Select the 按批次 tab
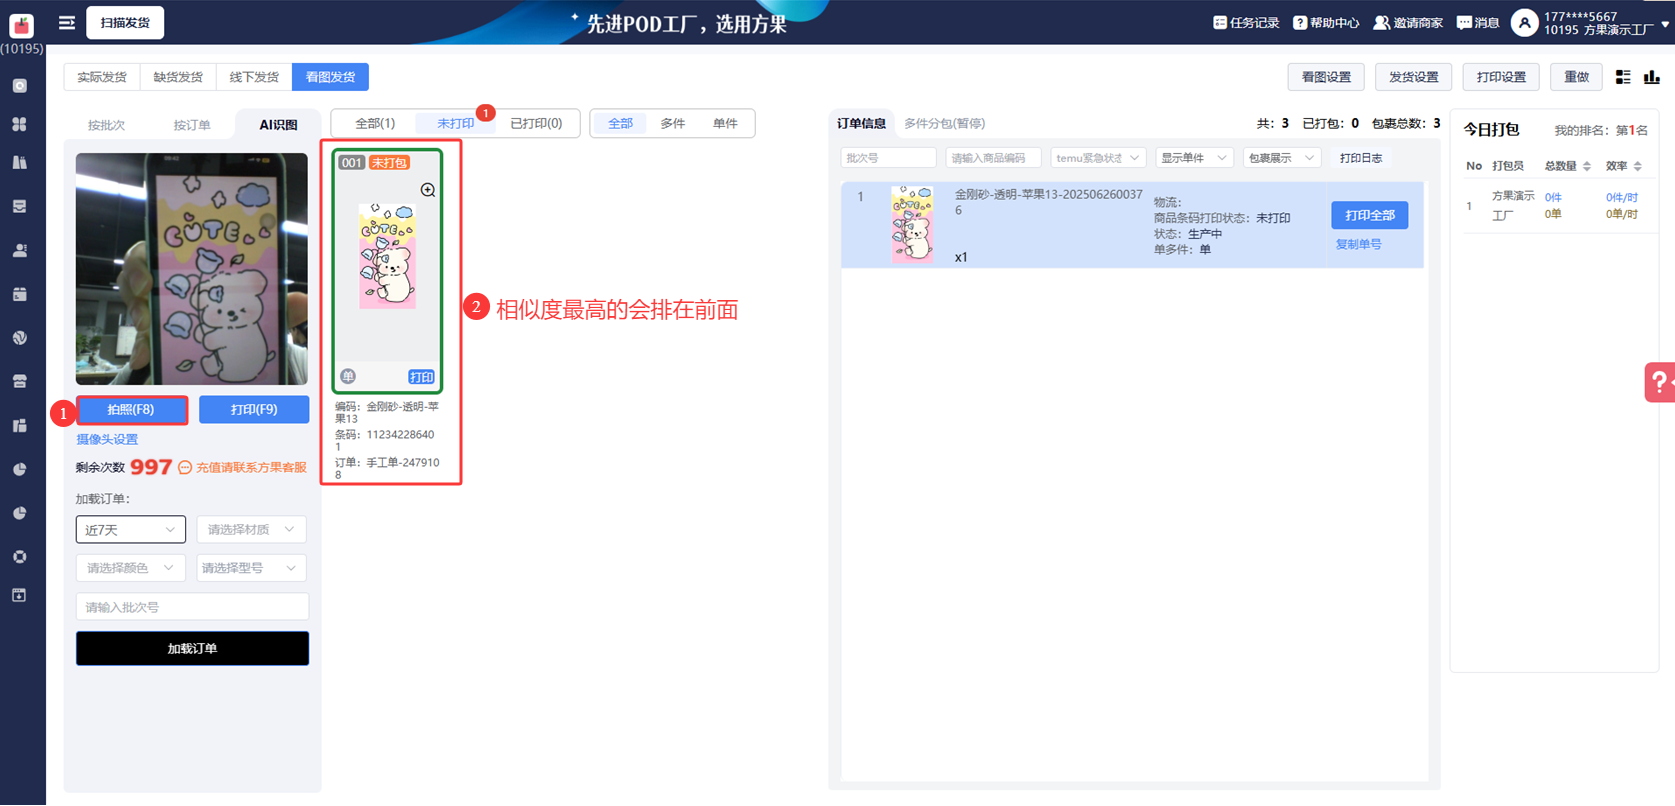 106,125
